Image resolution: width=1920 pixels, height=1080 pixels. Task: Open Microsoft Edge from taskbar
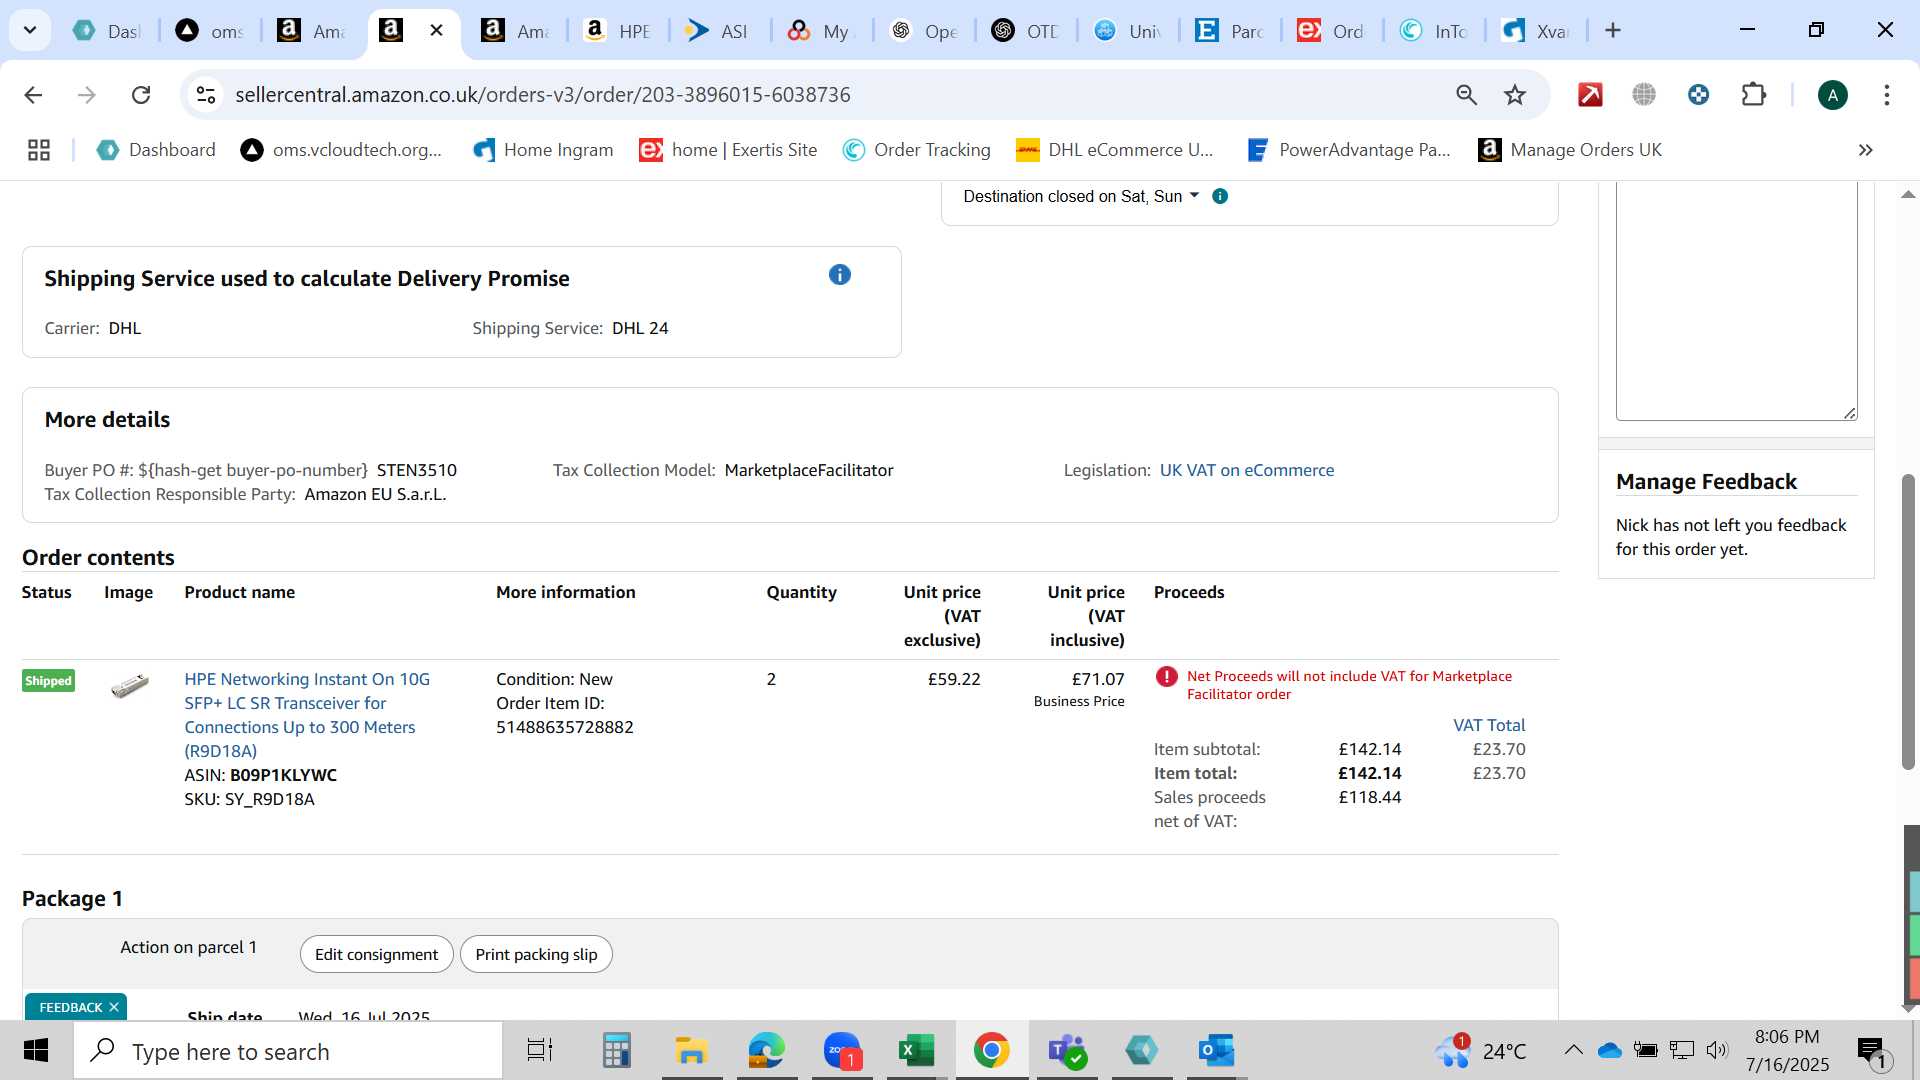[x=767, y=1051]
